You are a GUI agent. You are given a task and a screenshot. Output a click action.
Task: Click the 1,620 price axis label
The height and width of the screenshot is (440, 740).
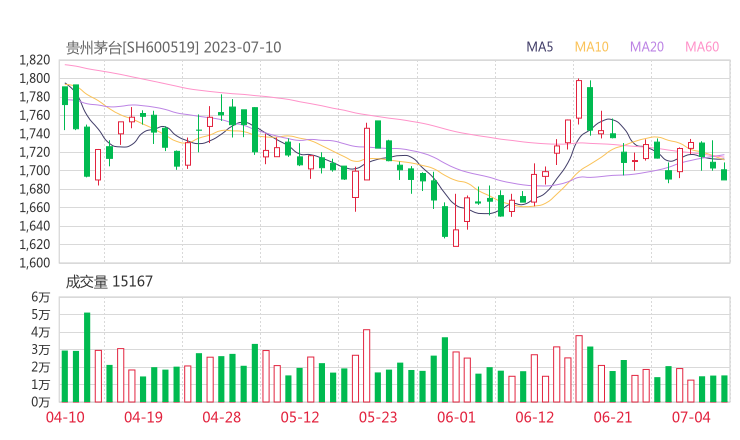[34, 244]
